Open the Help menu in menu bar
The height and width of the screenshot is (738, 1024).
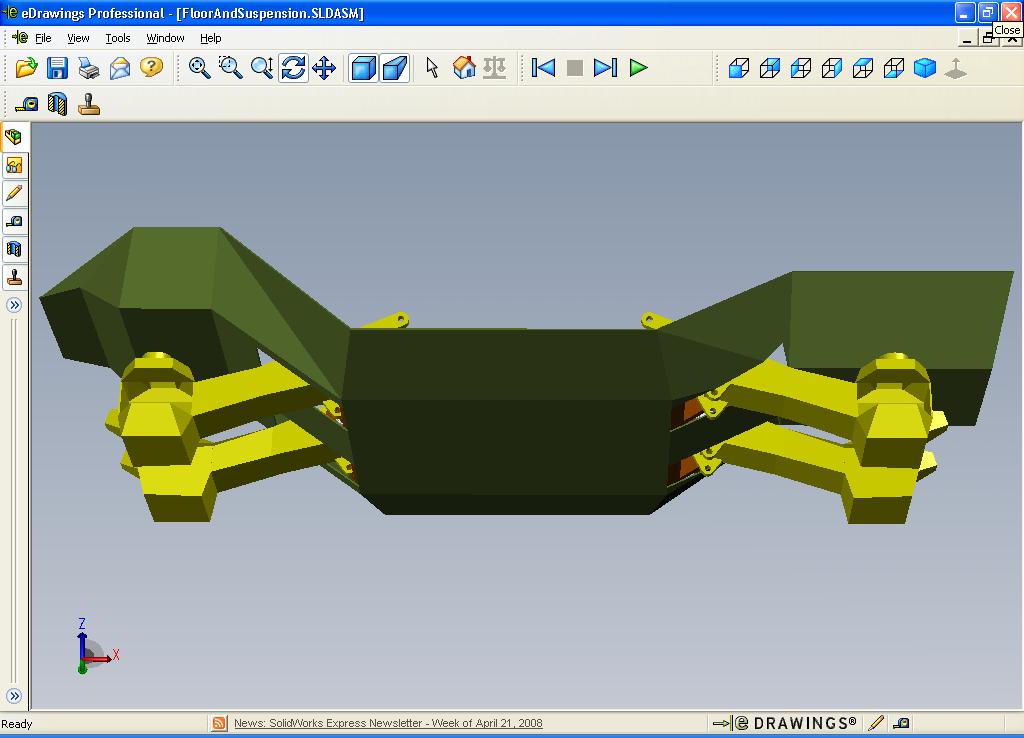[210, 39]
